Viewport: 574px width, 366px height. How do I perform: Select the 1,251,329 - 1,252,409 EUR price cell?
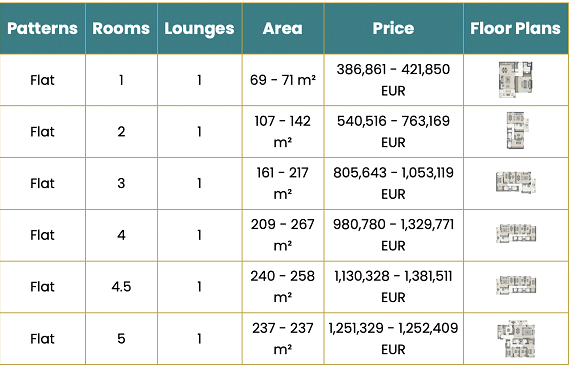point(394,339)
